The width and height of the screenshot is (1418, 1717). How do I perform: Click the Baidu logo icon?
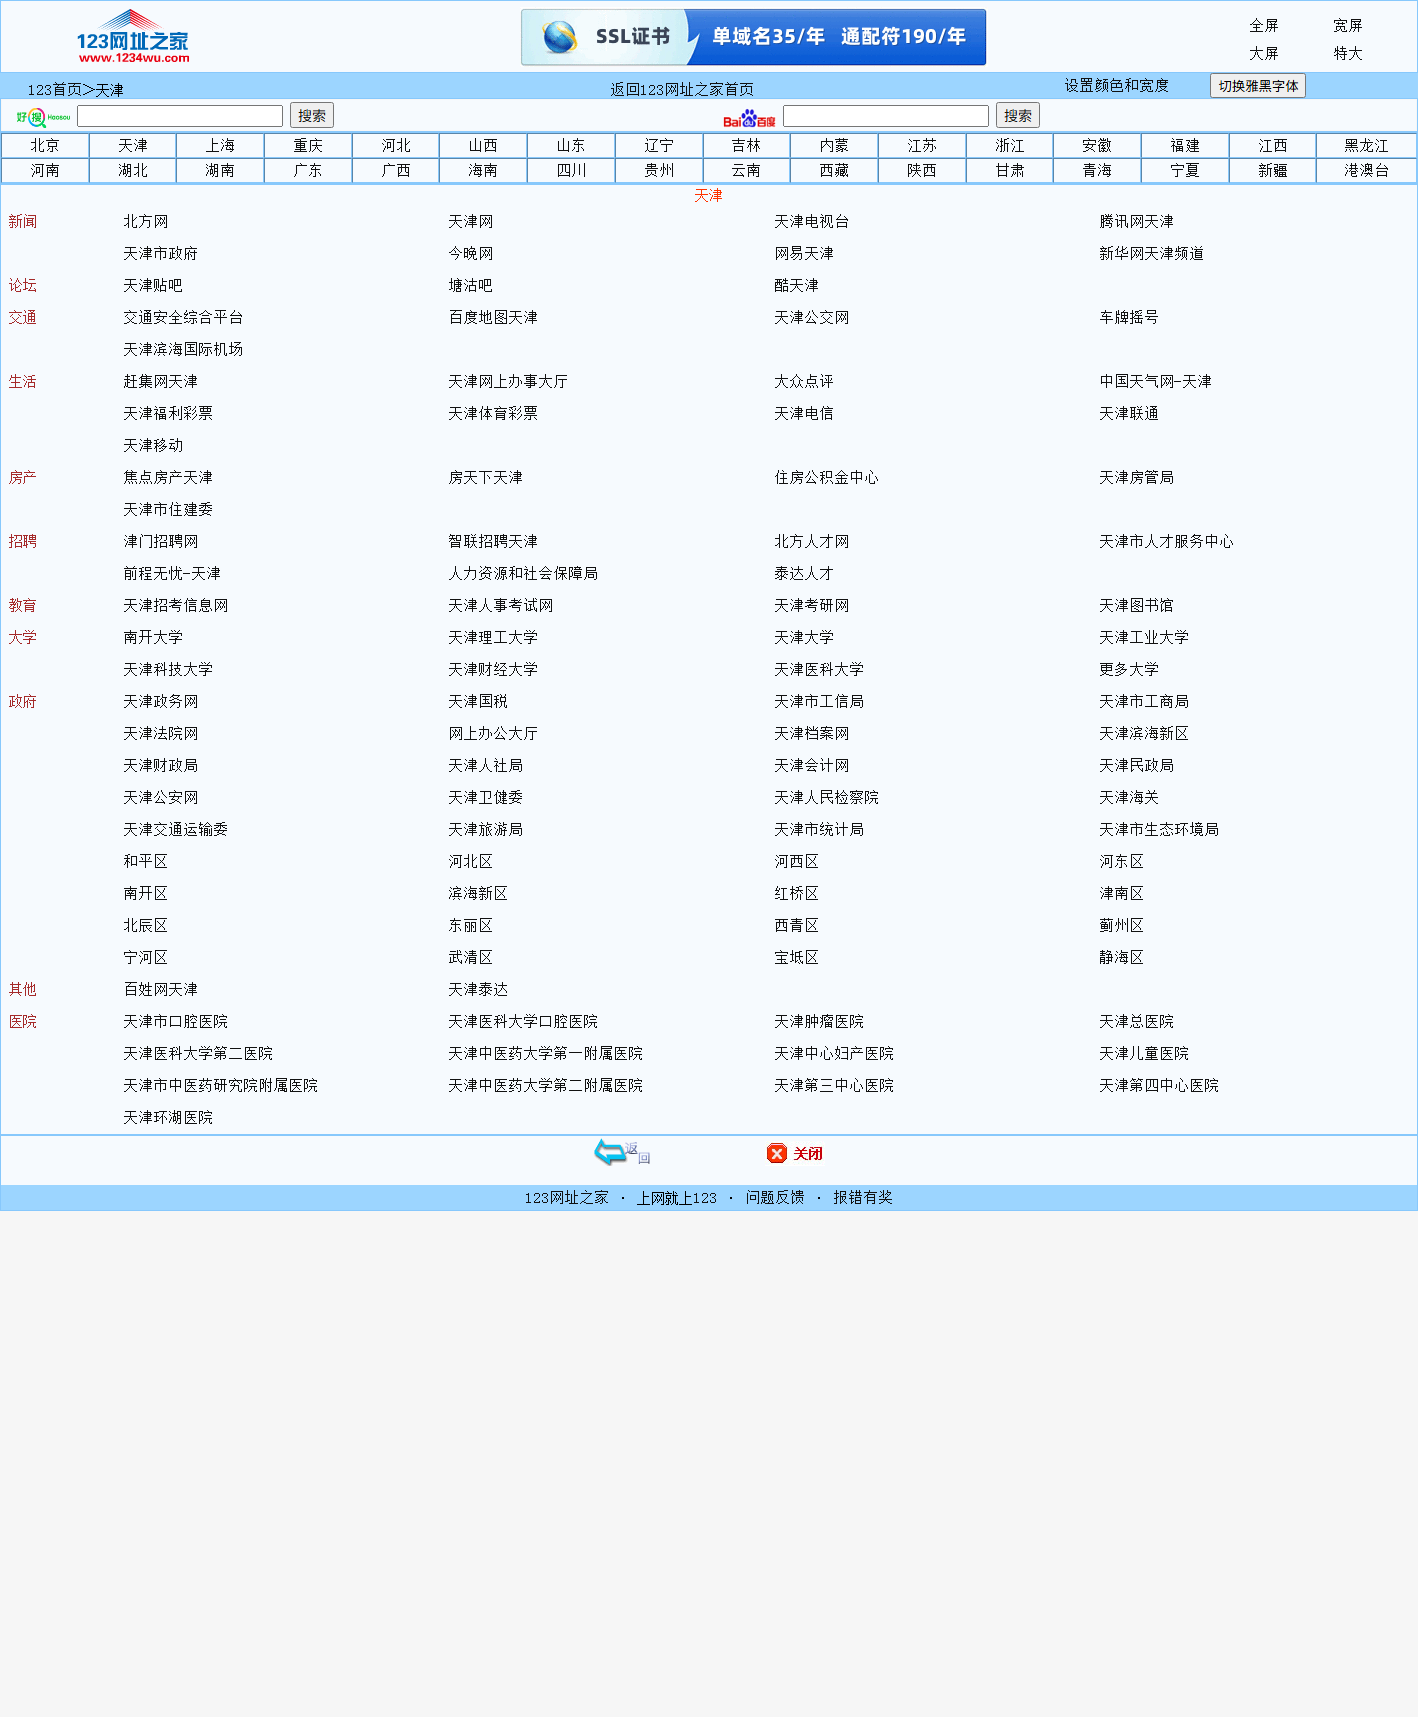(749, 118)
